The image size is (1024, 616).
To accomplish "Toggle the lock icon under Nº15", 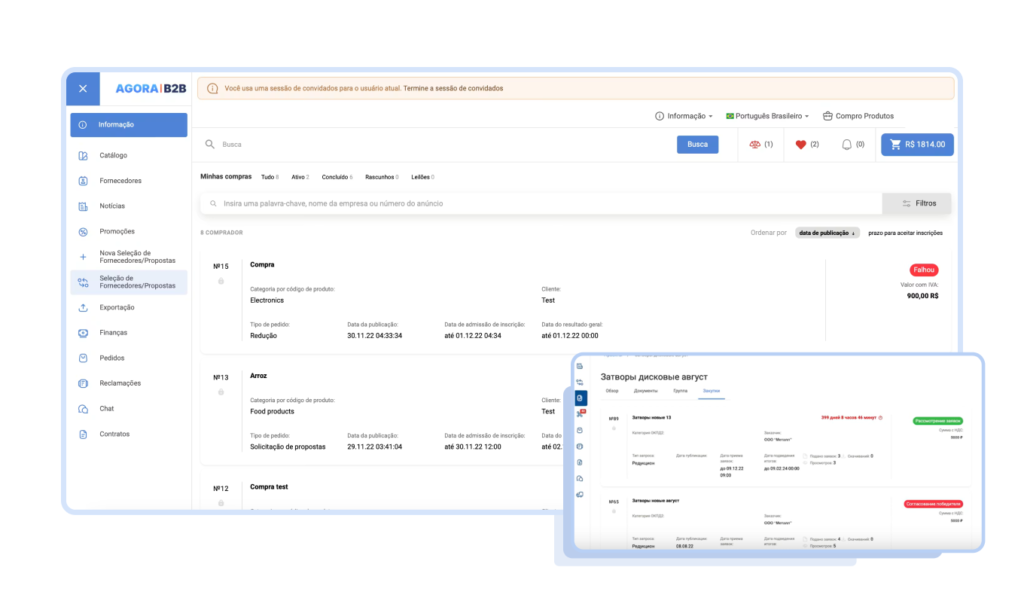I will [x=221, y=282].
